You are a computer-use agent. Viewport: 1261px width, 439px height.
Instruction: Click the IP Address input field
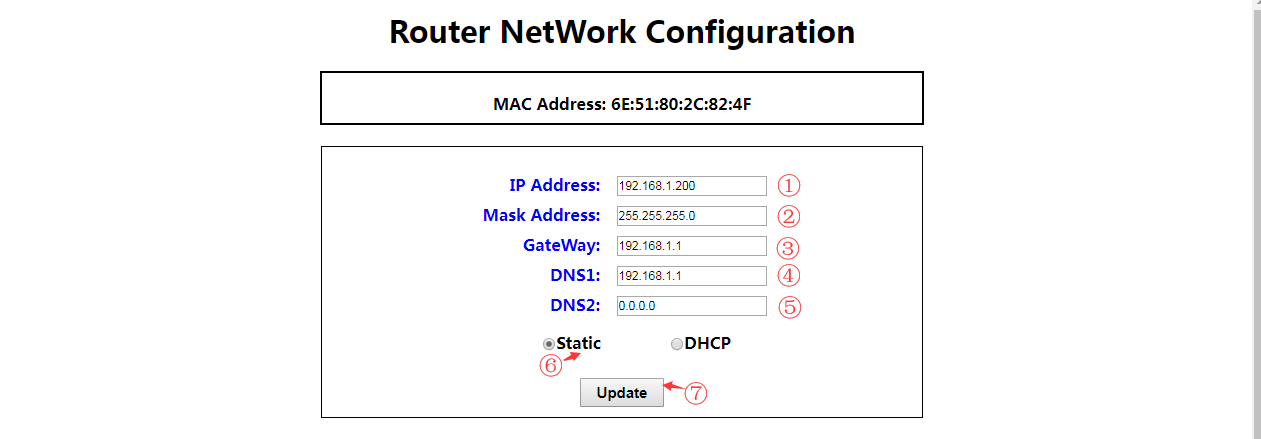[691, 186]
